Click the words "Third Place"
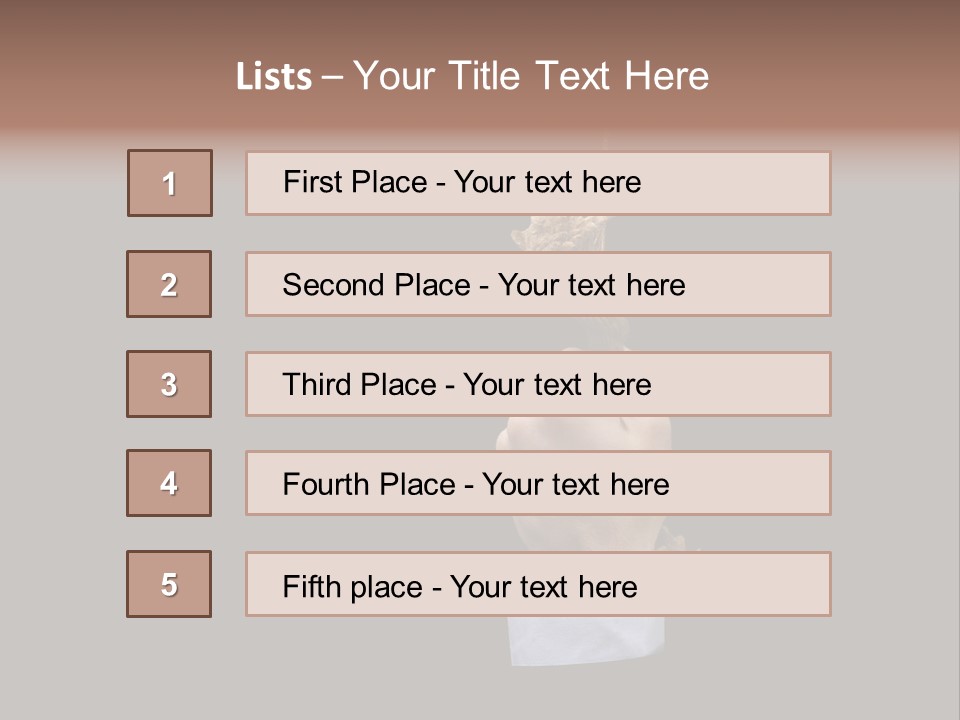Screen dimensions: 960x720 click(359, 385)
